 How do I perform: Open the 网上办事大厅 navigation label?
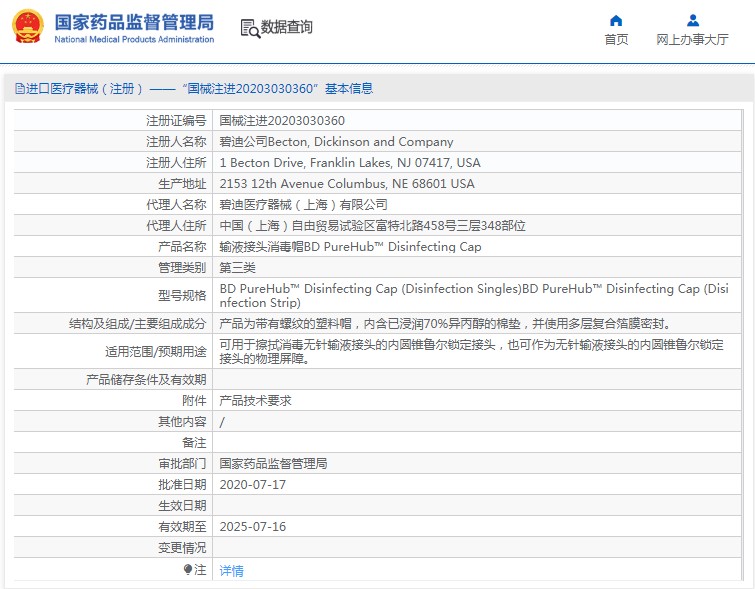(x=692, y=40)
